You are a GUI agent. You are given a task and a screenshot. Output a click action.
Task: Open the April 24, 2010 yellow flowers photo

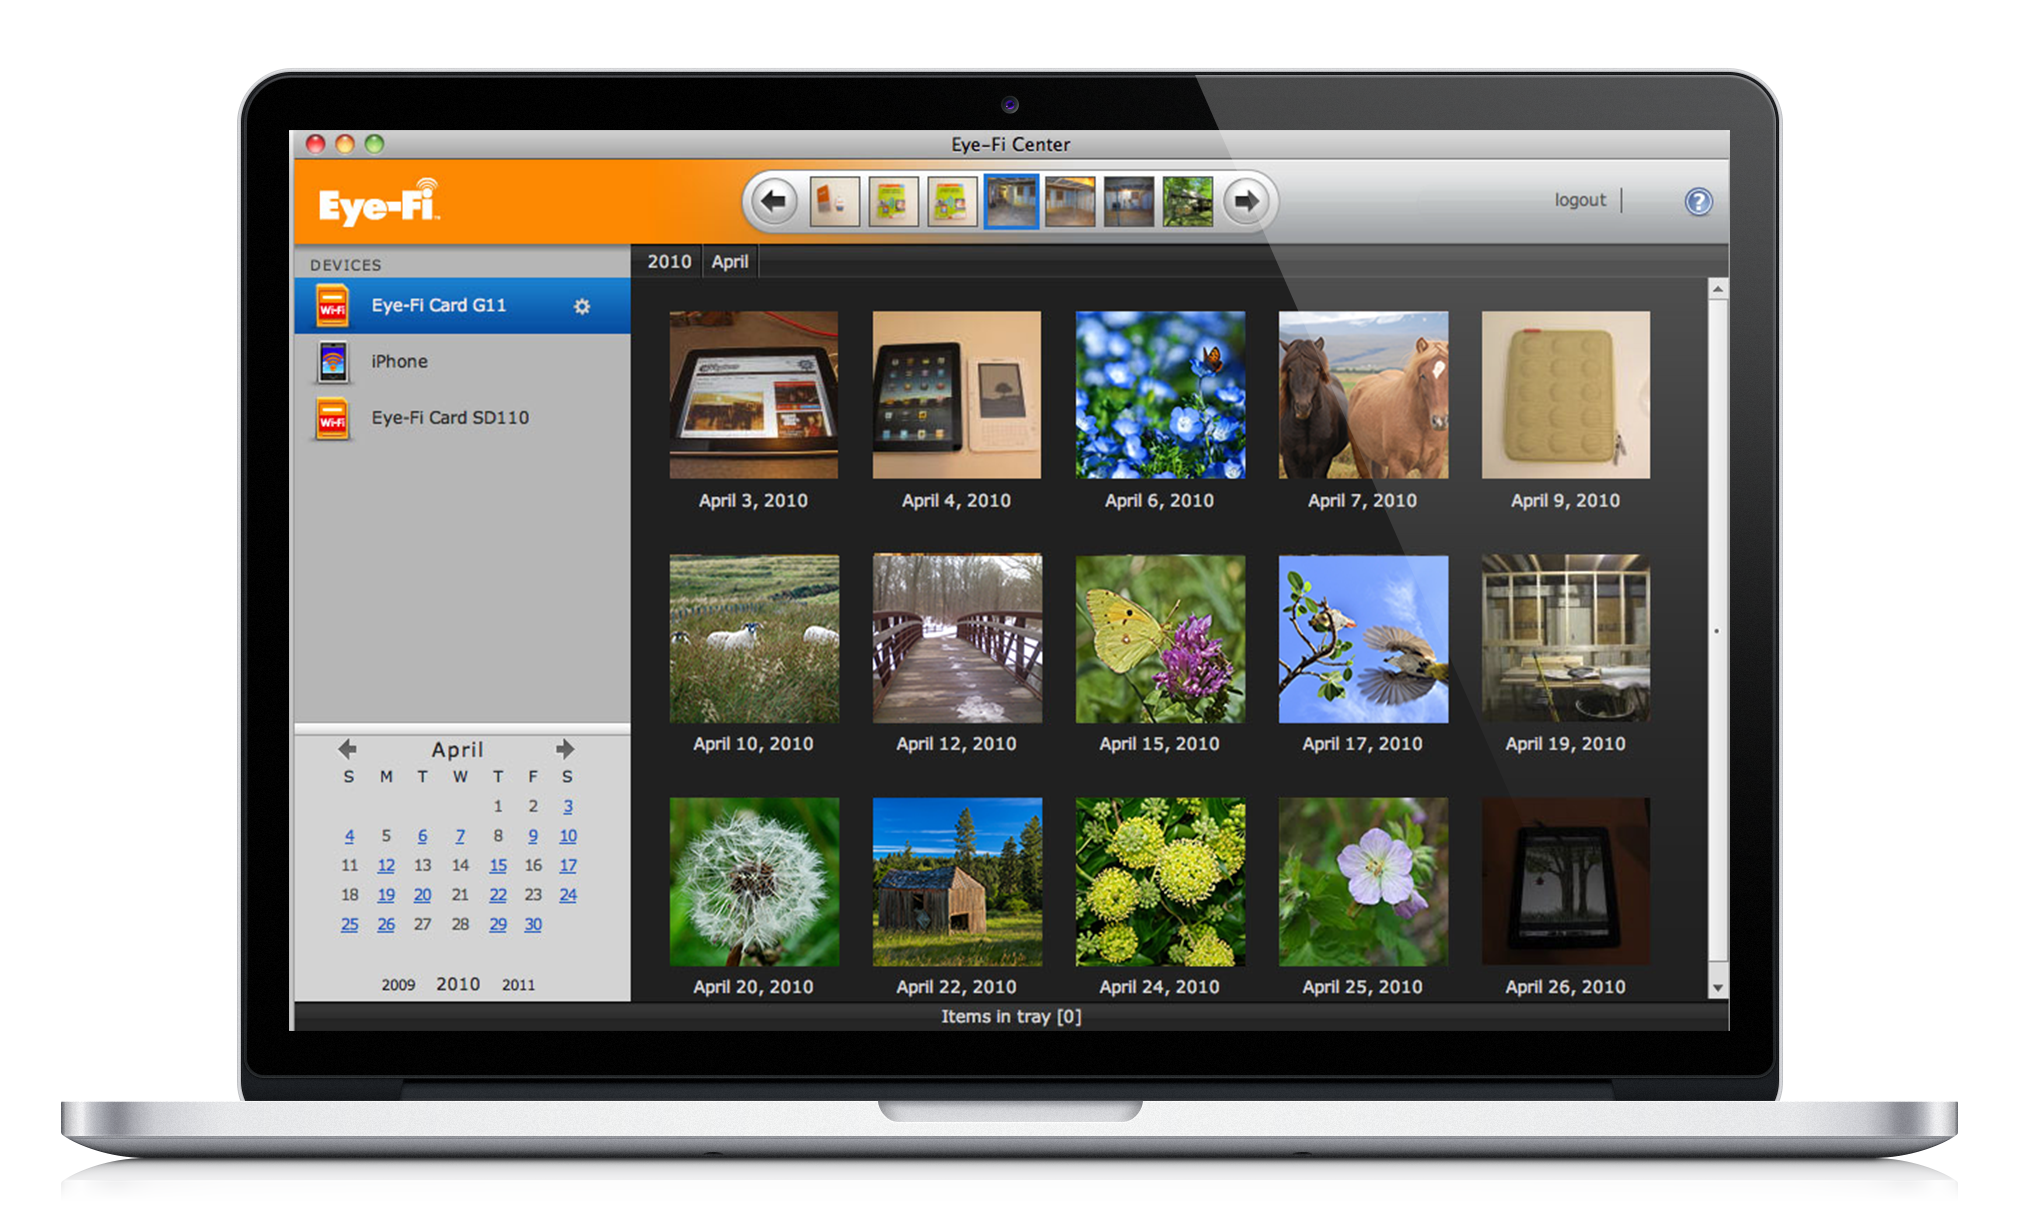(x=1160, y=882)
